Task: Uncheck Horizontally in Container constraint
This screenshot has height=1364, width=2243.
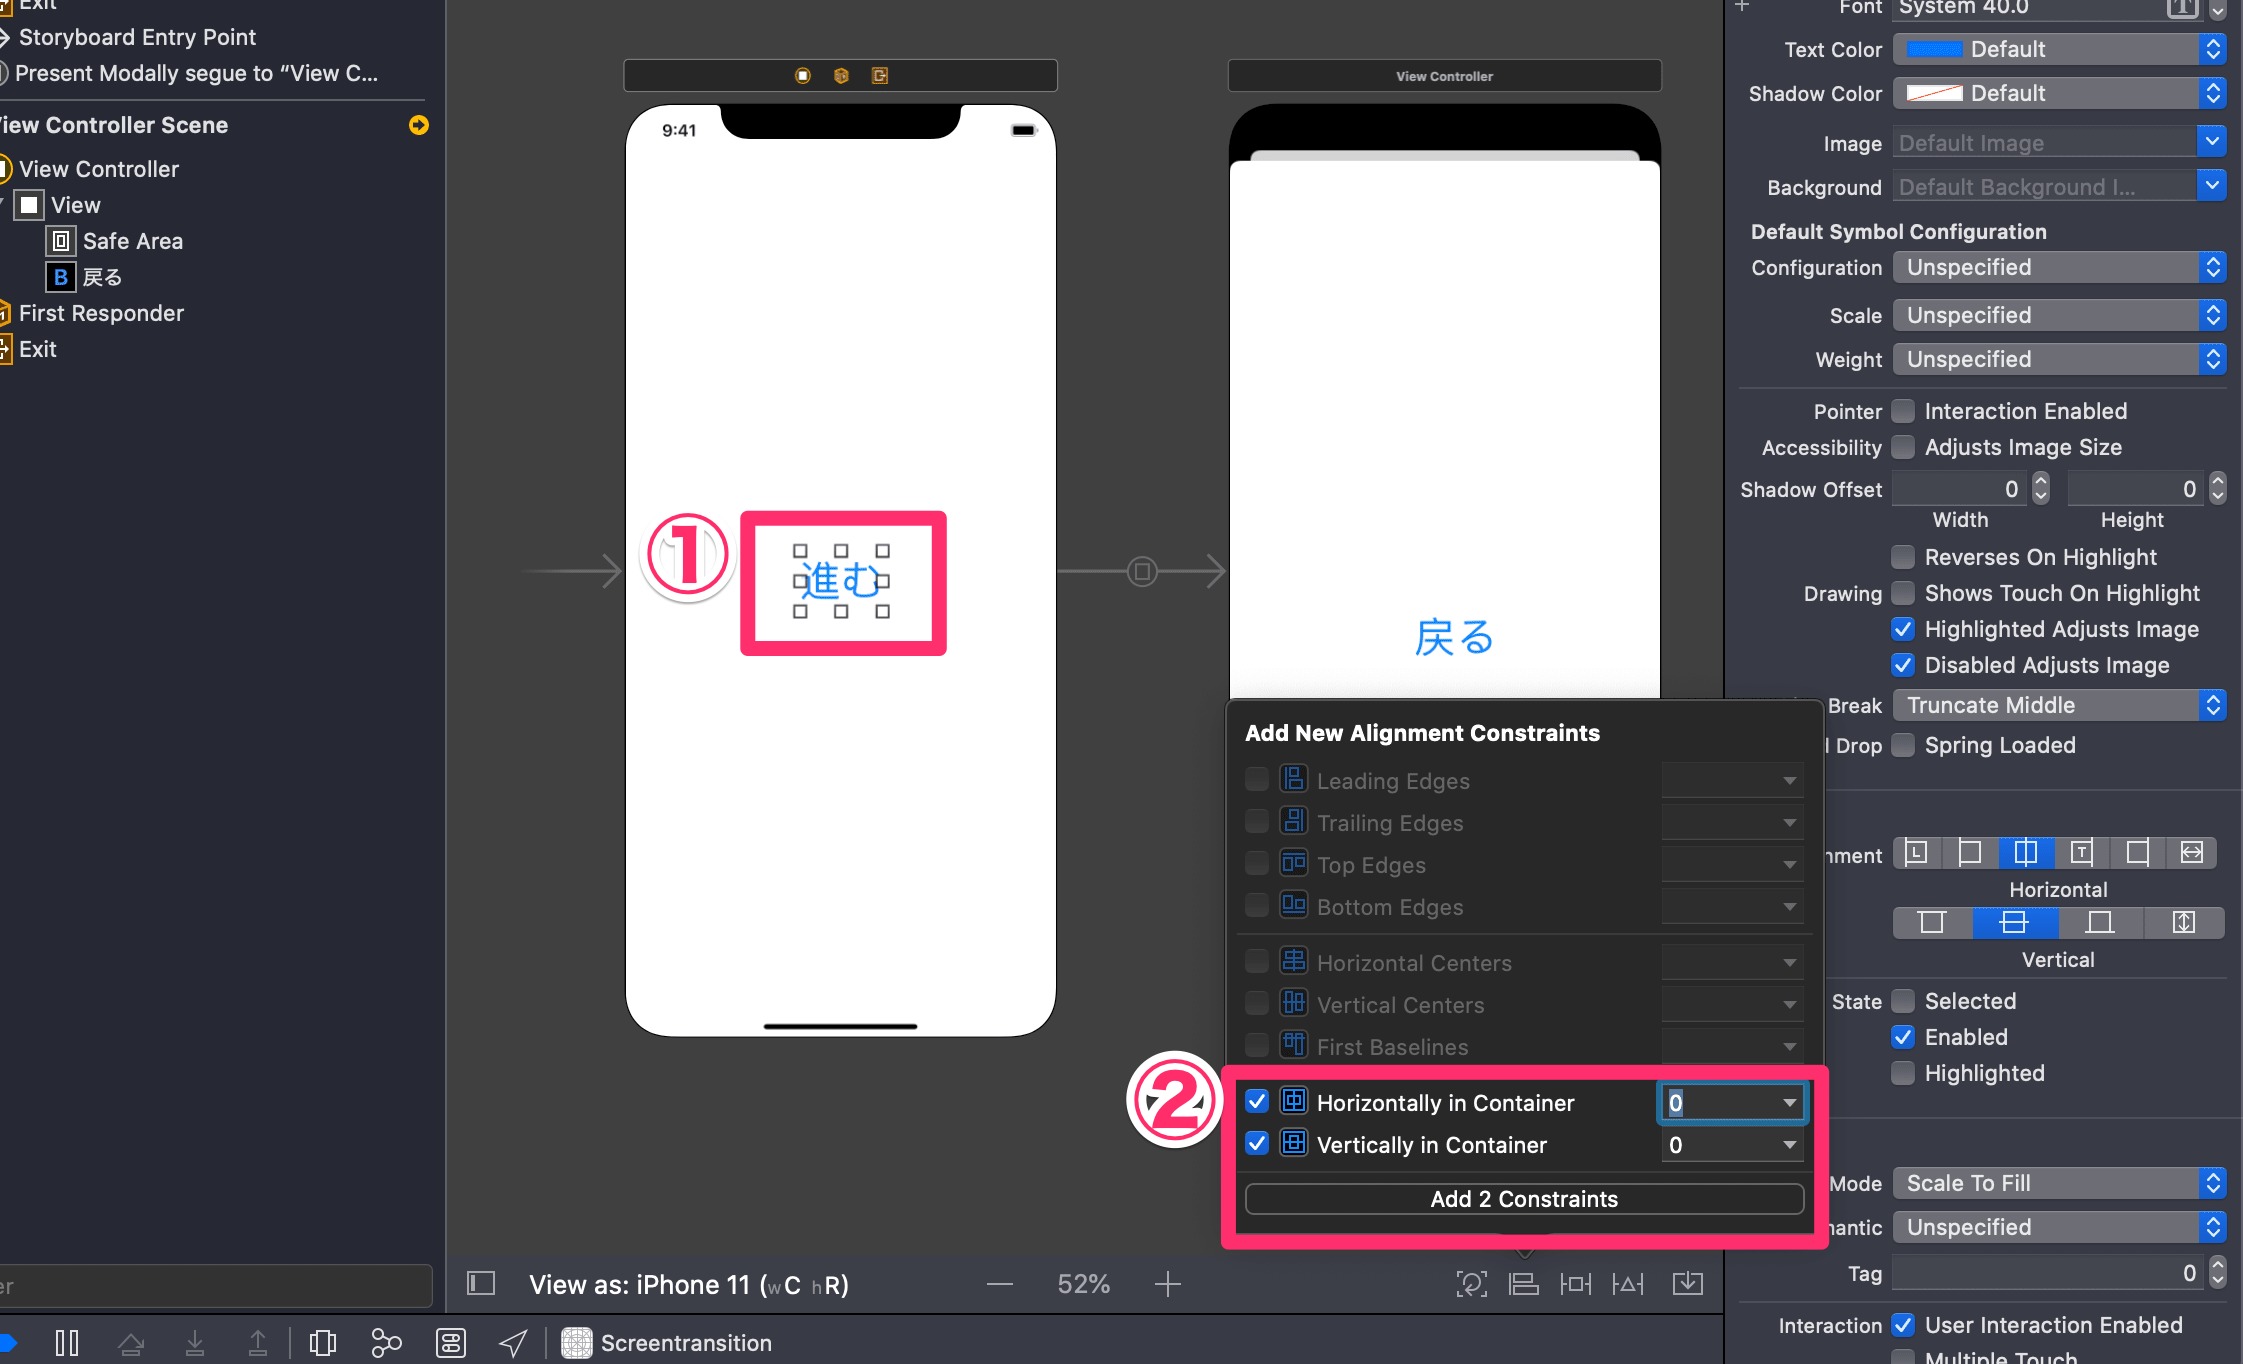Action: tap(1257, 1101)
